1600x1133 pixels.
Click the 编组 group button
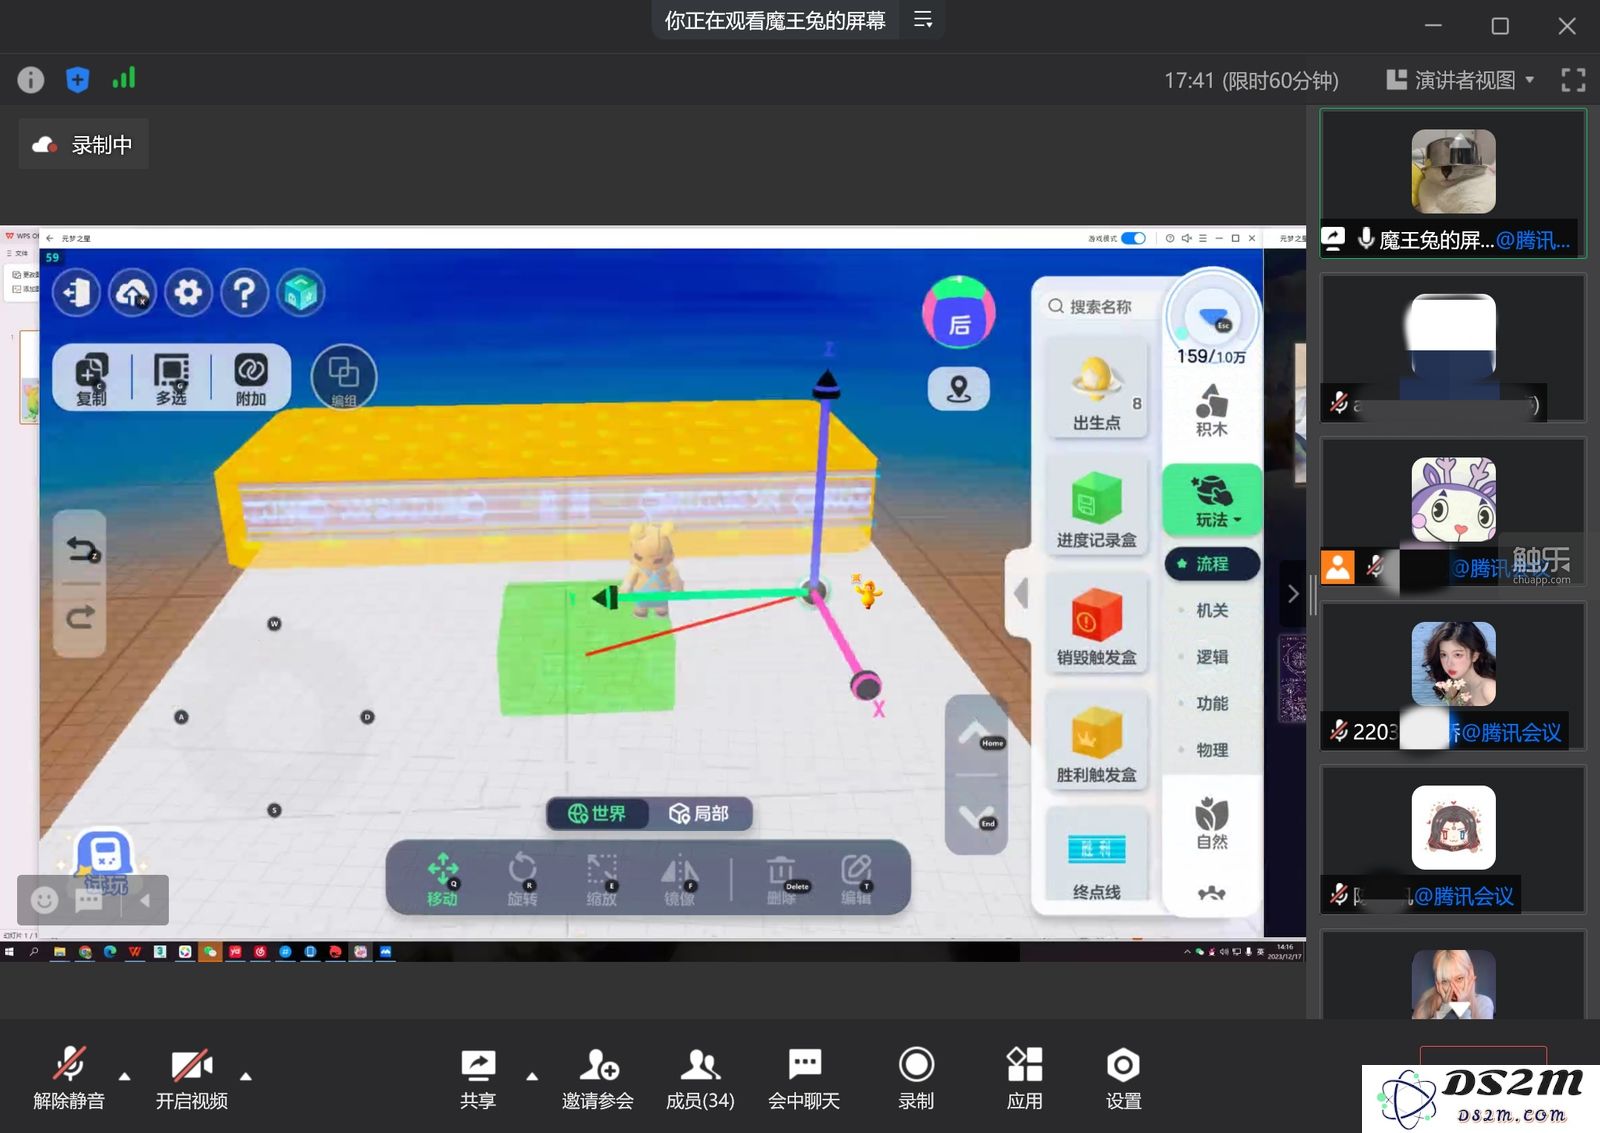click(x=344, y=379)
